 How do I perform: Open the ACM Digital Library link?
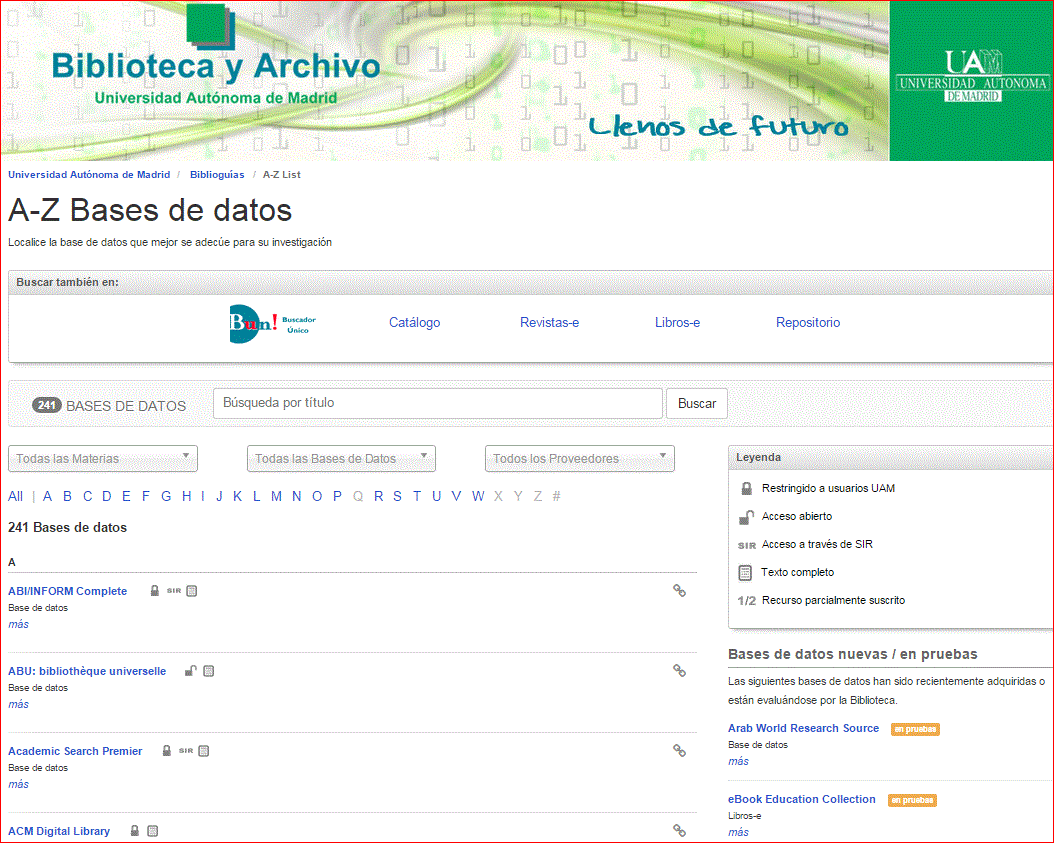pyautogui.click(x=58, y=831)
